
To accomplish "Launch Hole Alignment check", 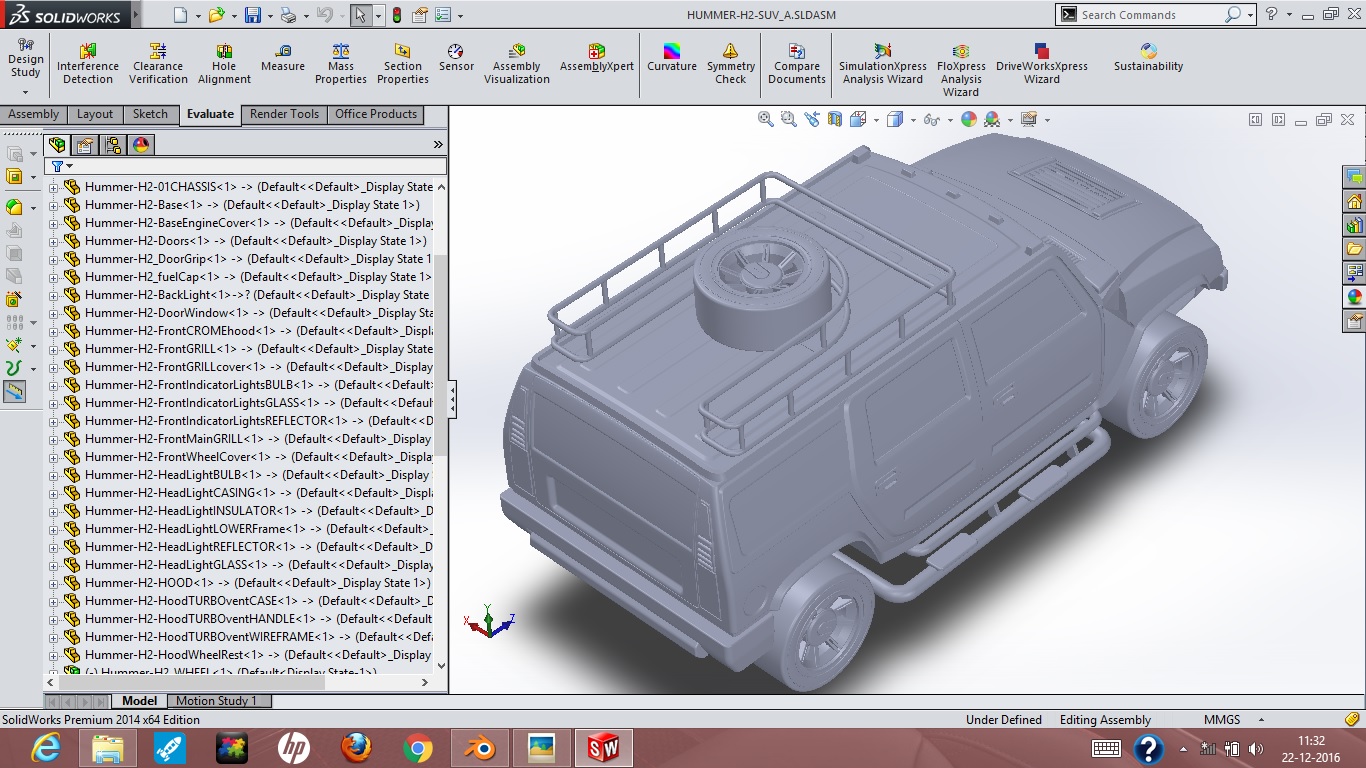I will coord(224,64).
